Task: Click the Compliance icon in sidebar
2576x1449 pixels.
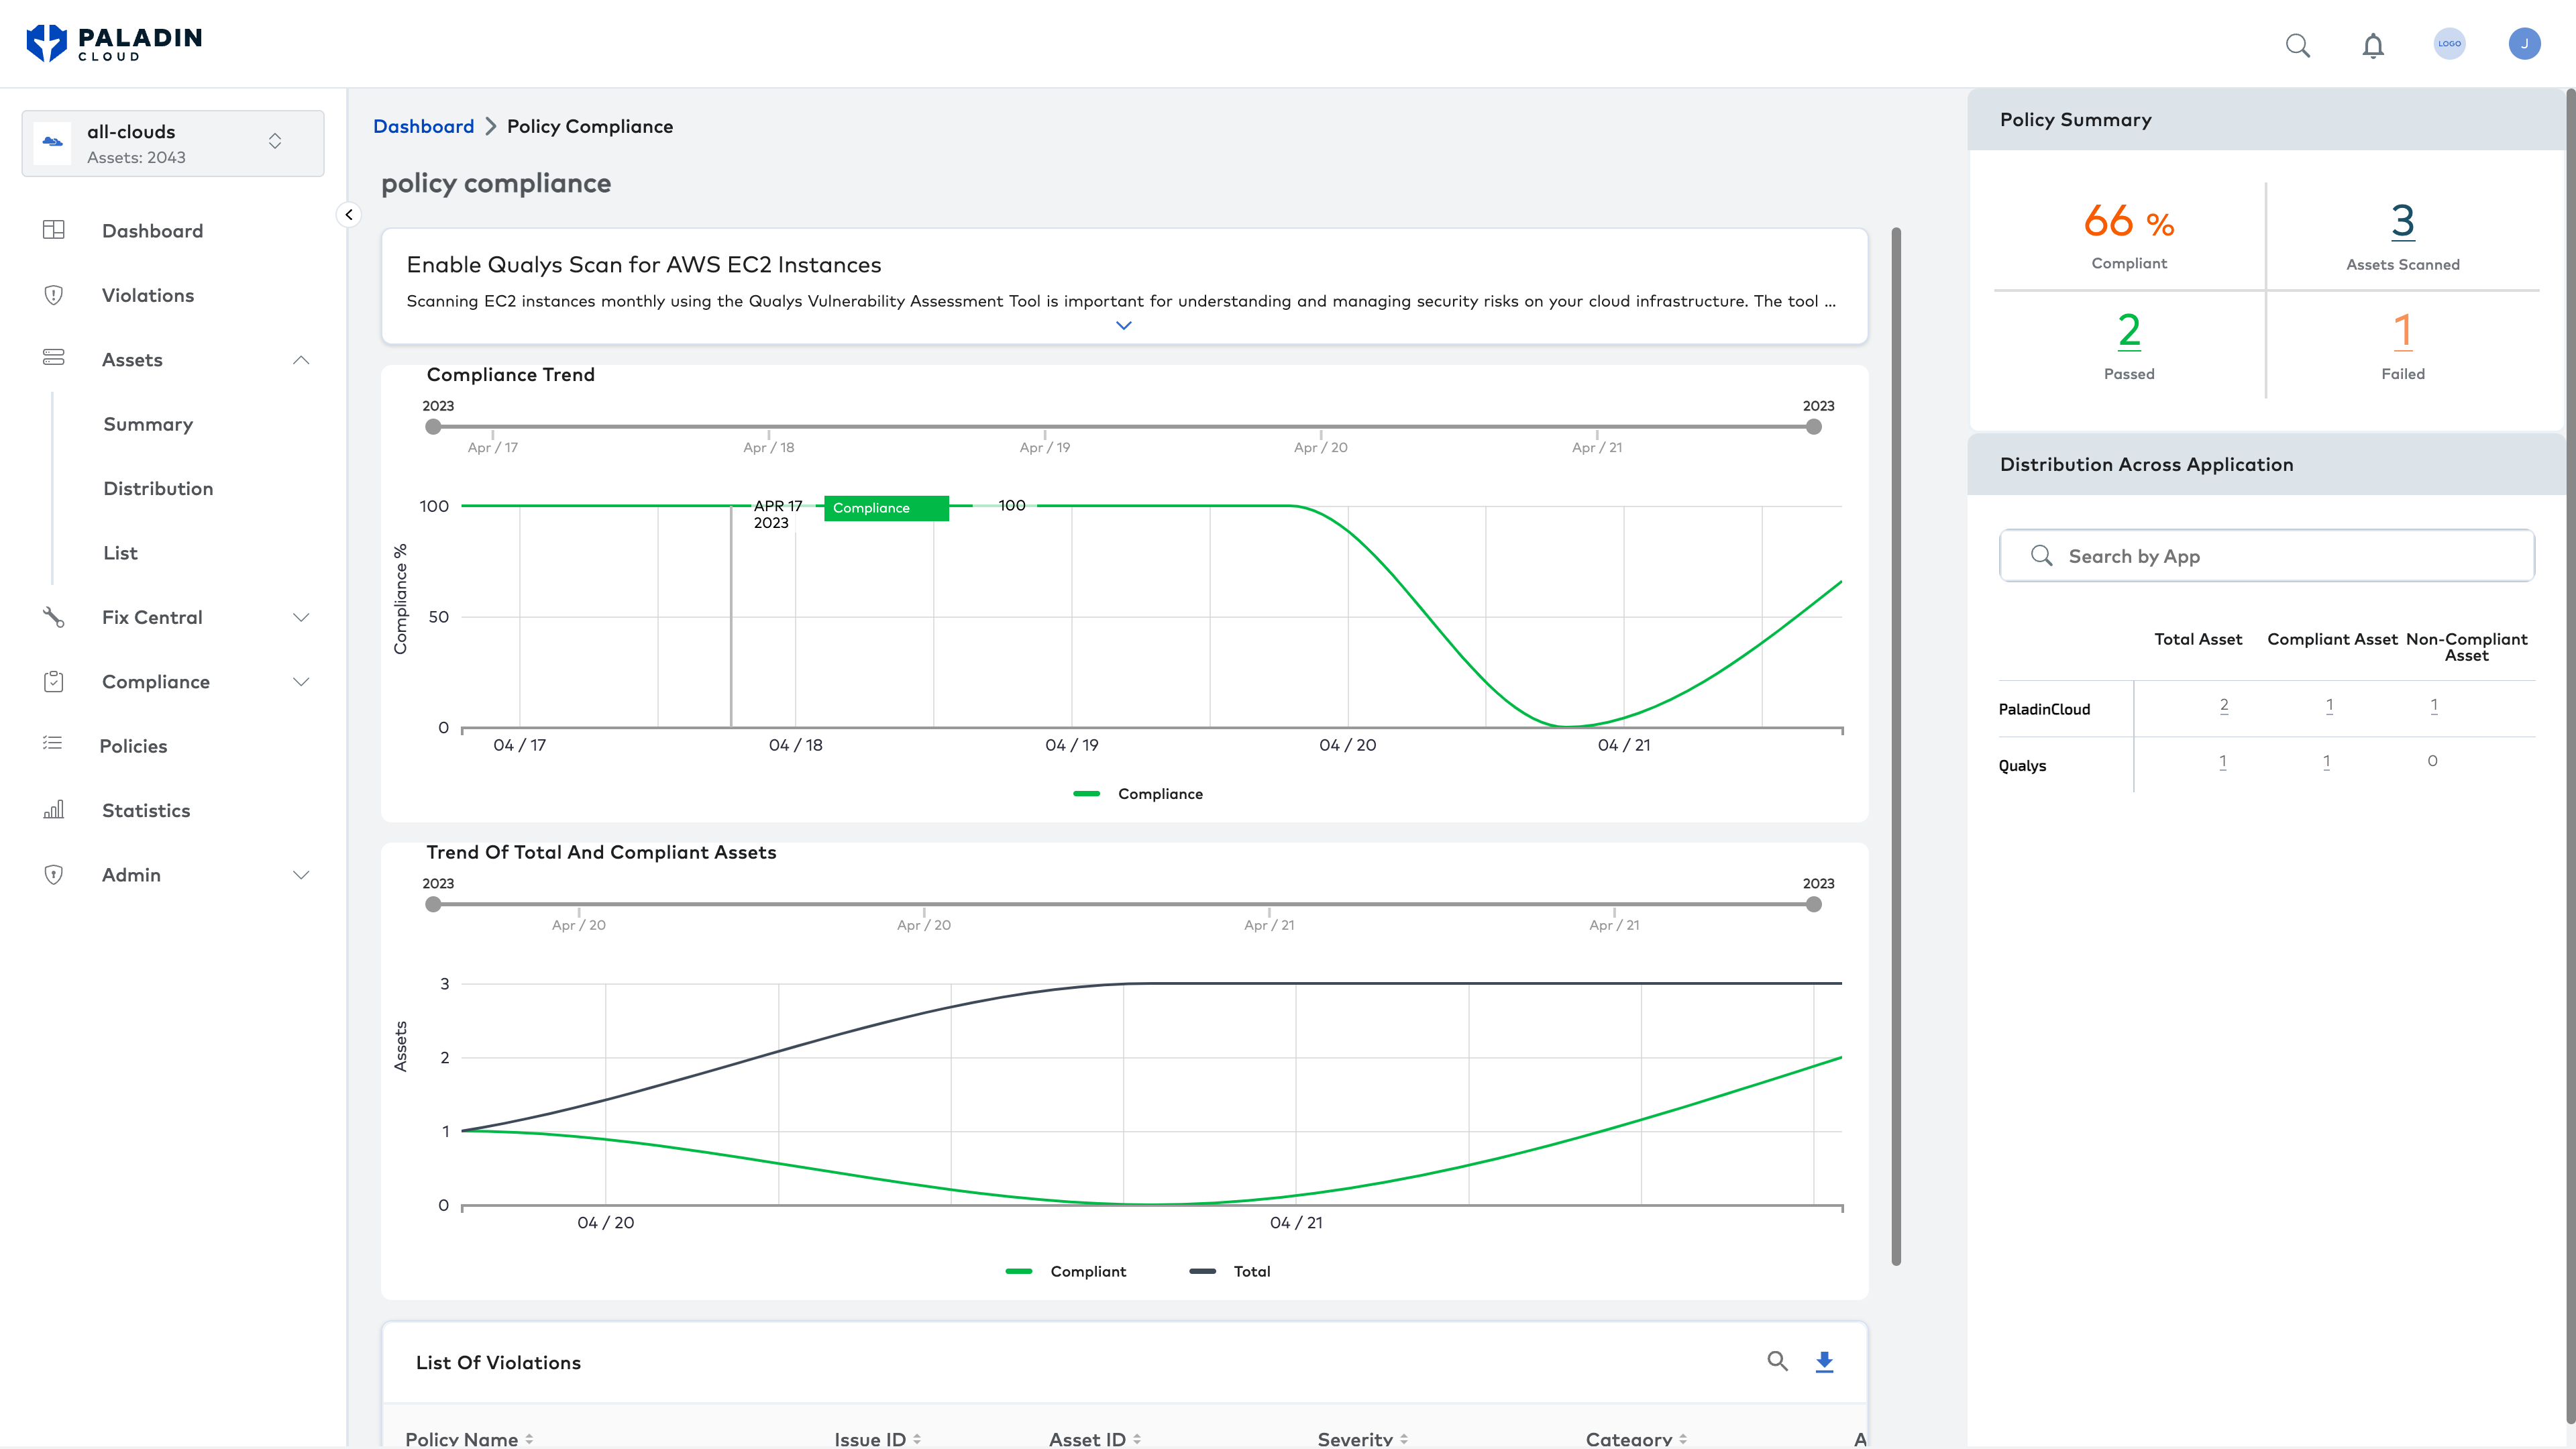Action: click(53, 681)
